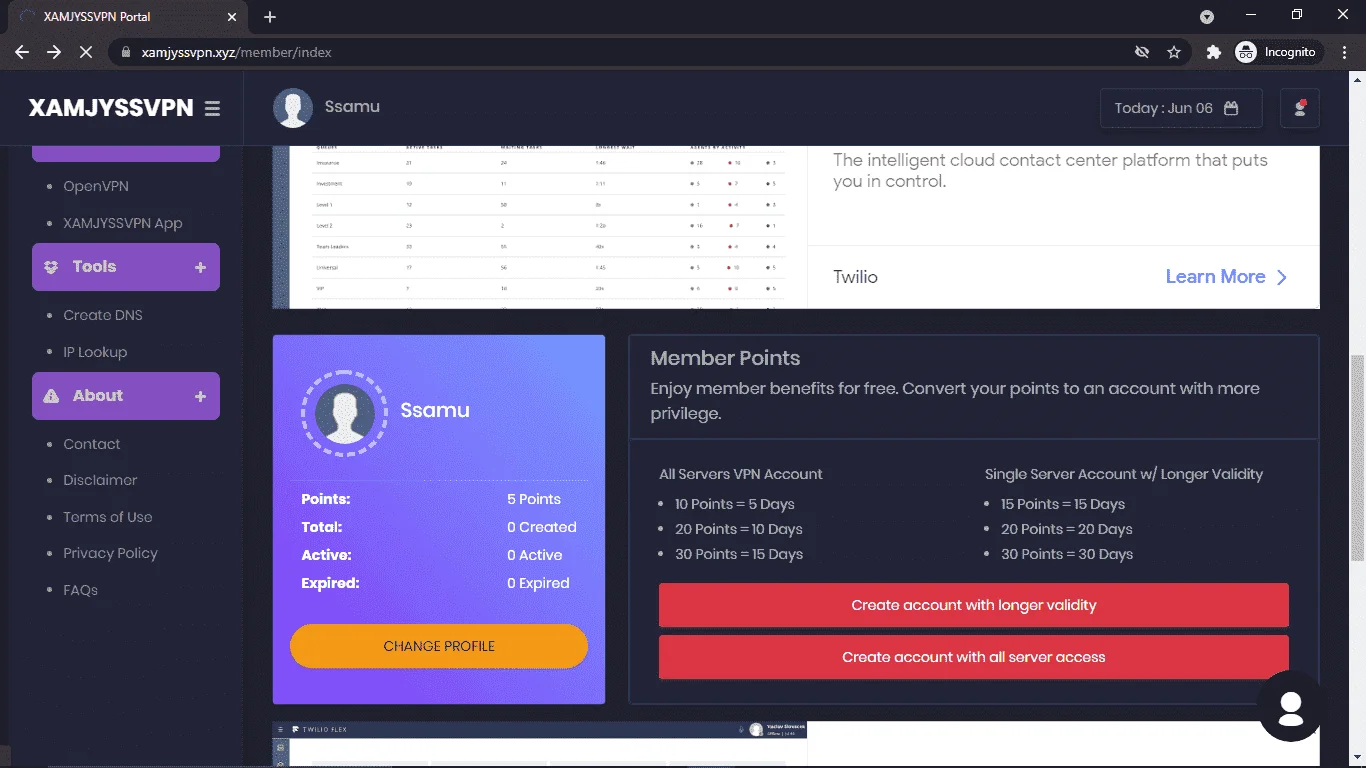Screen dimensions: 1366x768
Task: Click Create account with longer validity
Action: (x=974, y=605)
